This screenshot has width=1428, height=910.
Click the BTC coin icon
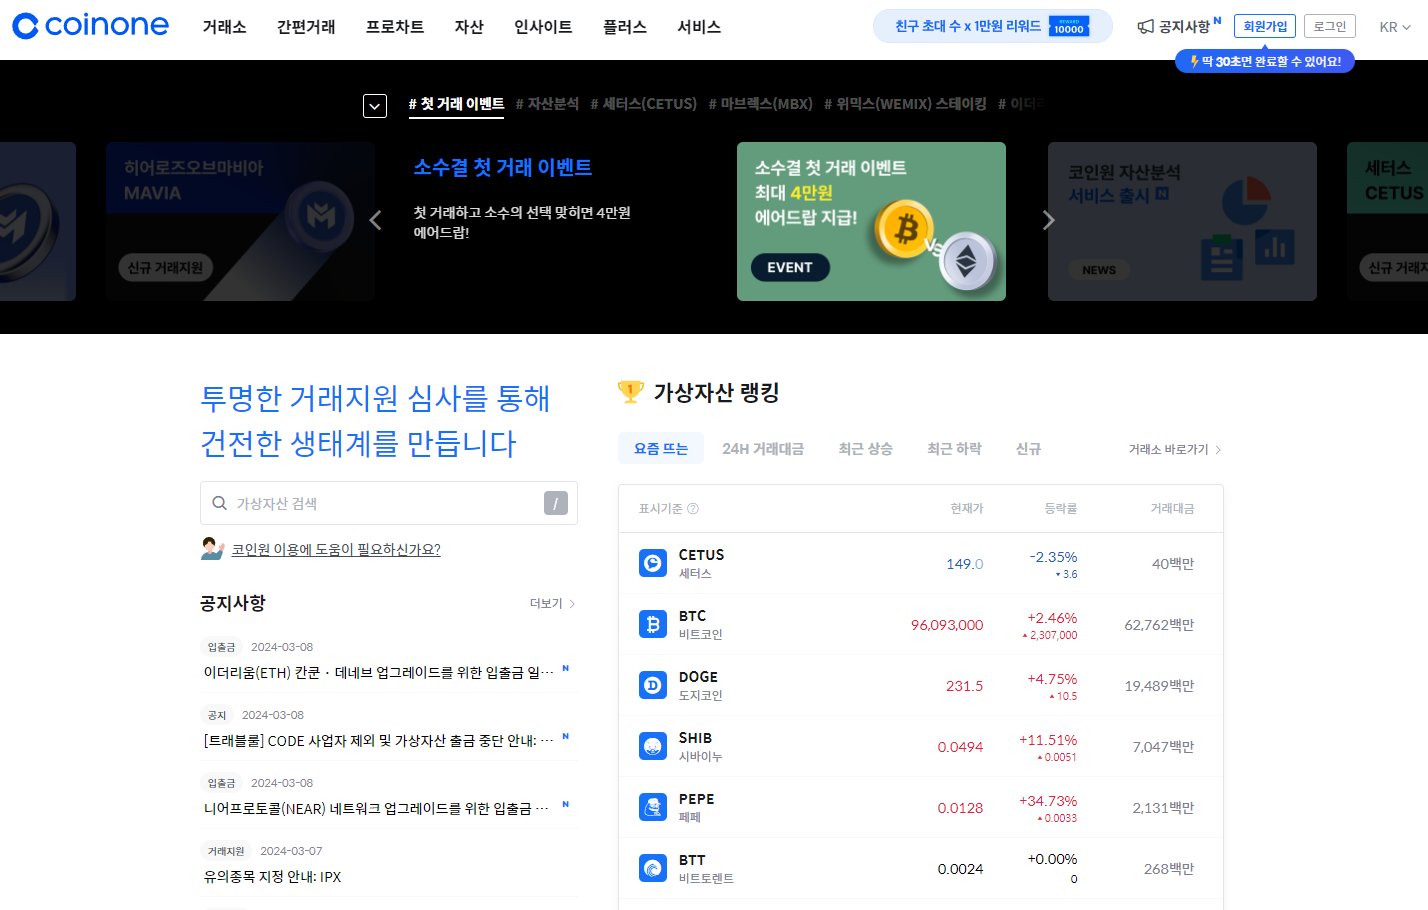(653, 624)
